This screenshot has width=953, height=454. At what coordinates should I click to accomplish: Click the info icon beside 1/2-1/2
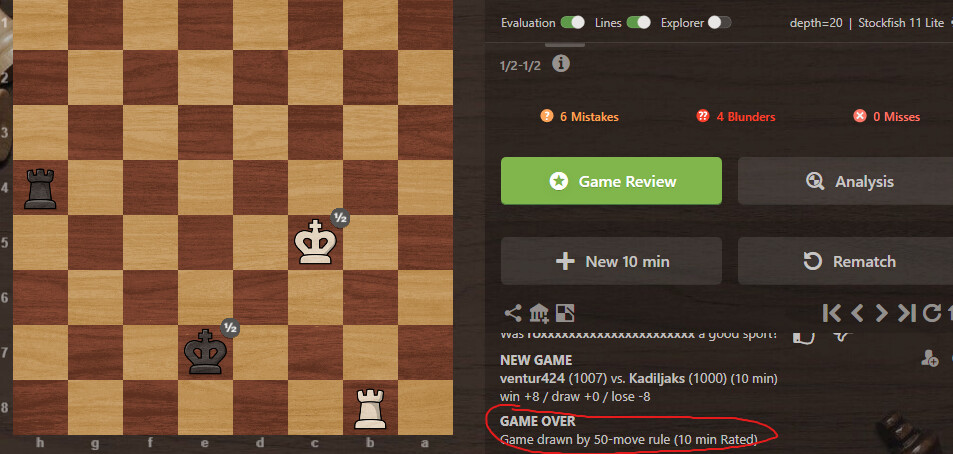(561, 63)
